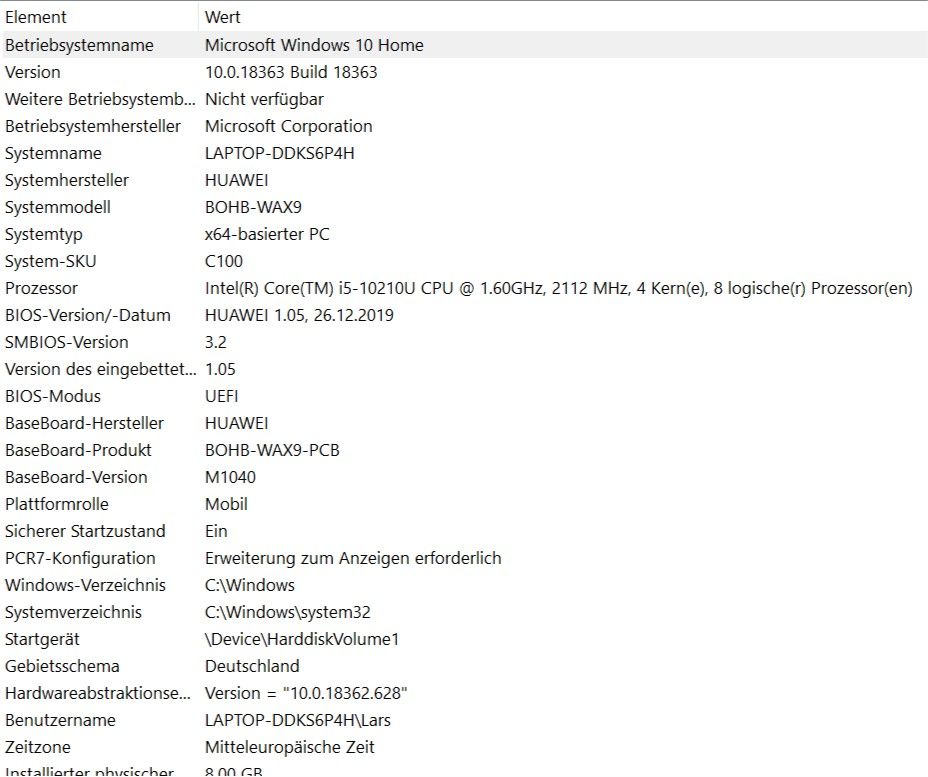
Task: Click the Benutzername row label
Action: (x=60, y=721)
